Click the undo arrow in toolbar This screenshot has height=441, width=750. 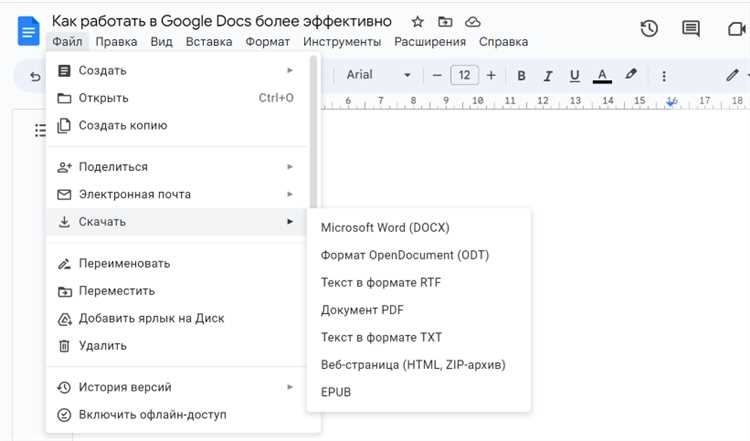point(35,76)
